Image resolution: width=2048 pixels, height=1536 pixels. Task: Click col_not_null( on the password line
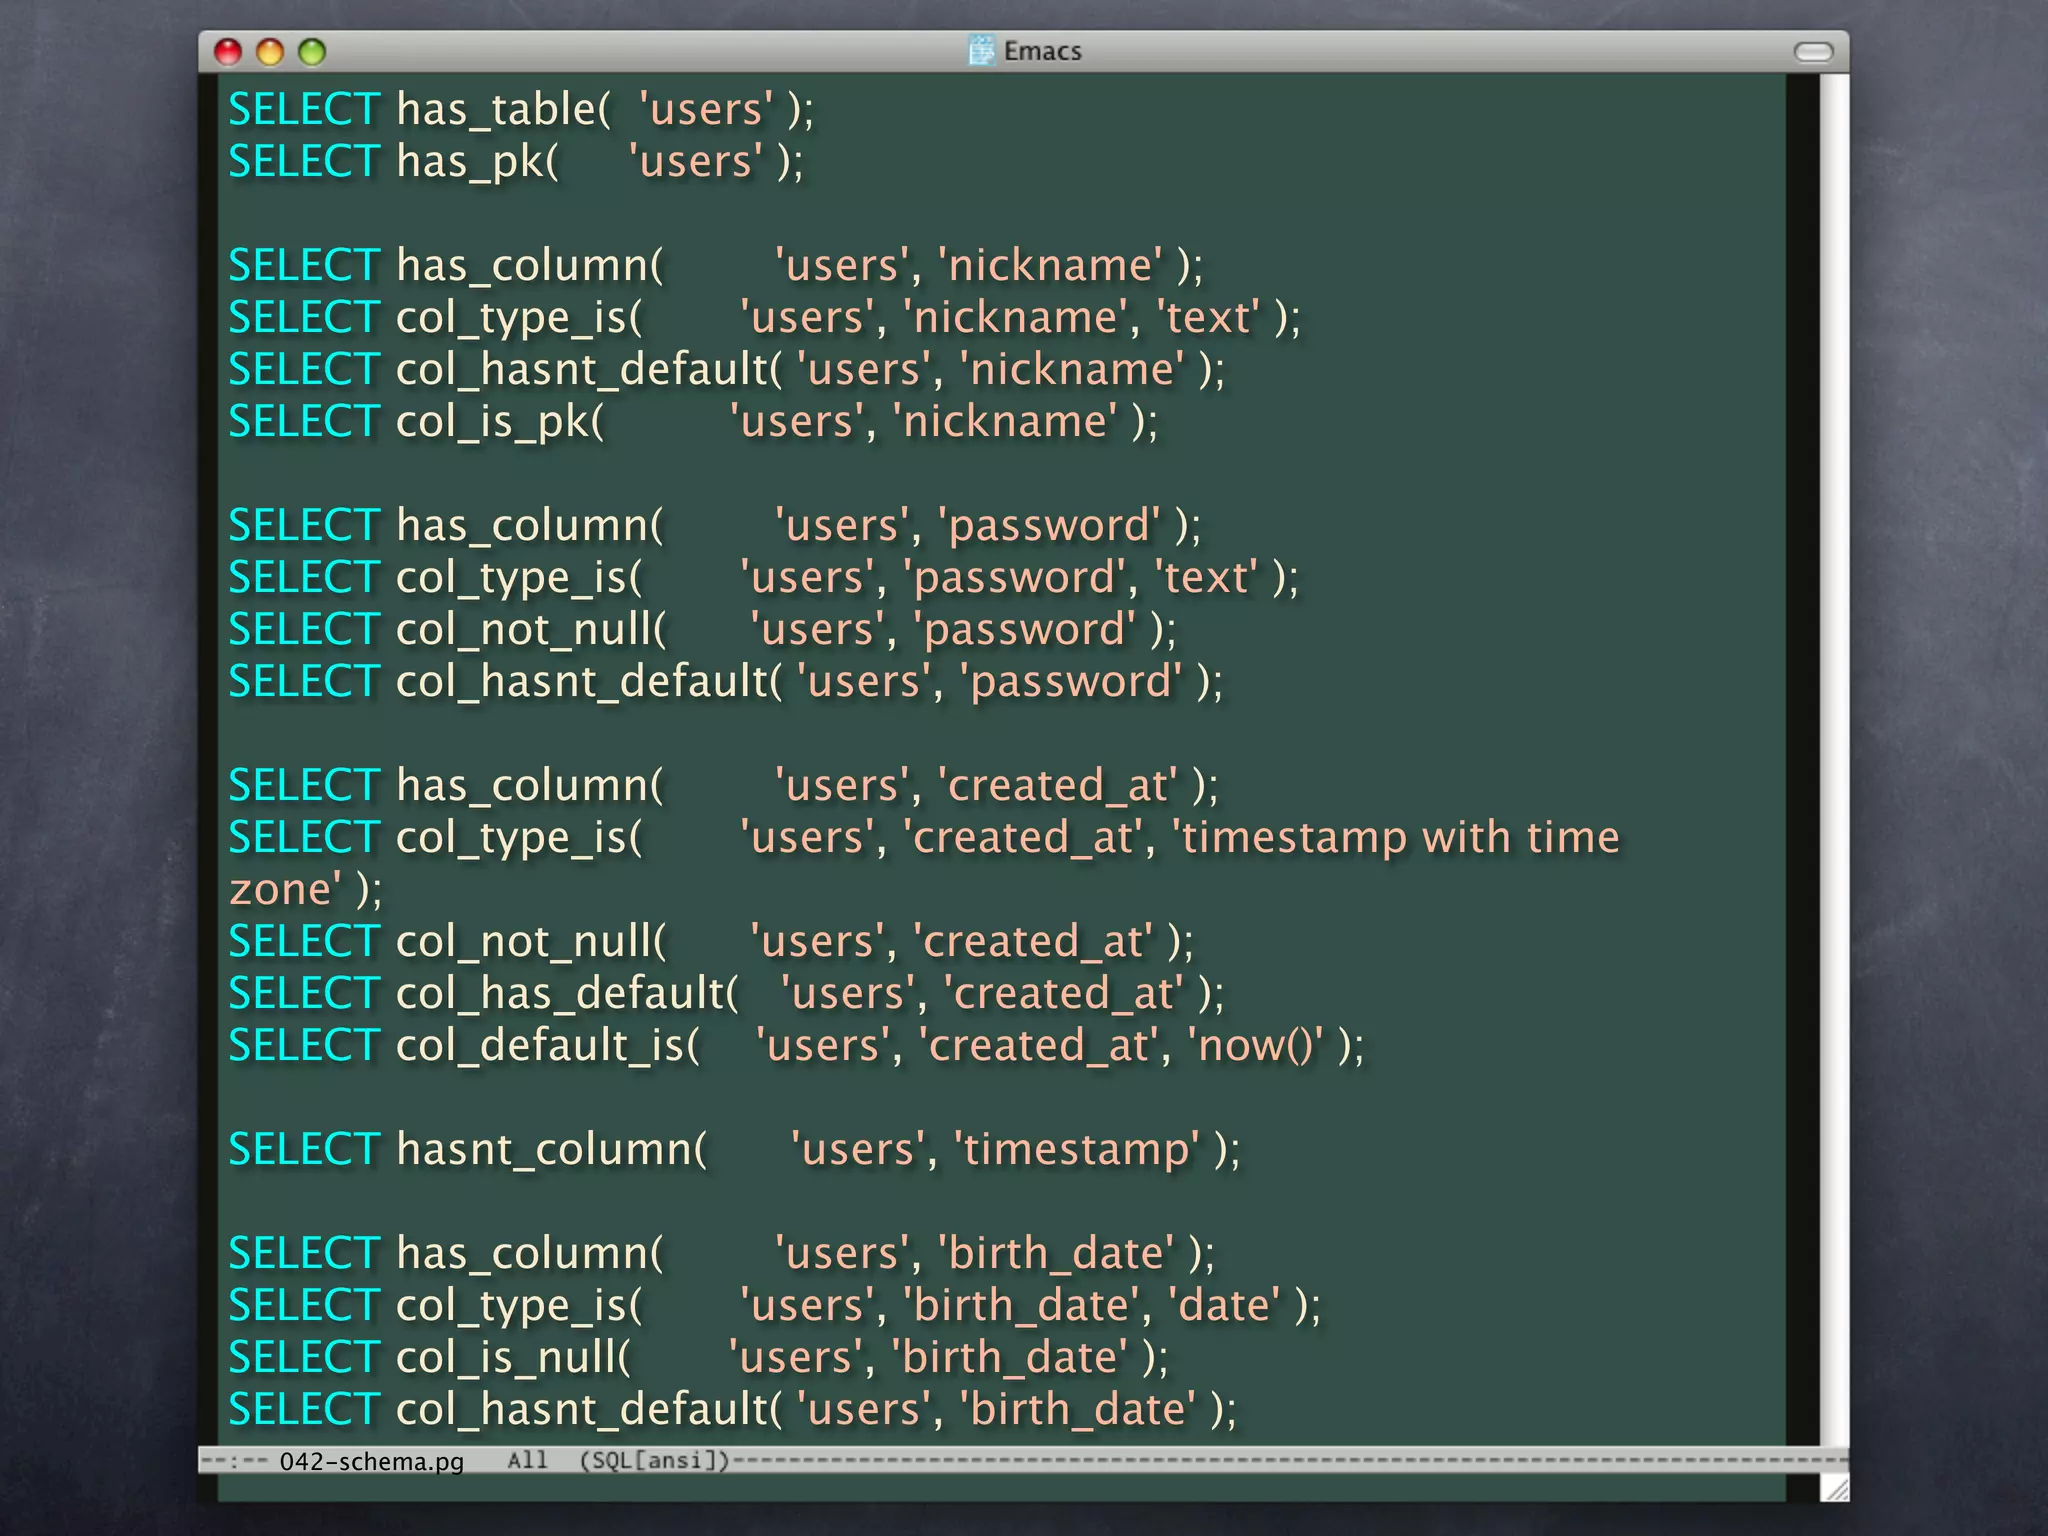tap(531, 630)
